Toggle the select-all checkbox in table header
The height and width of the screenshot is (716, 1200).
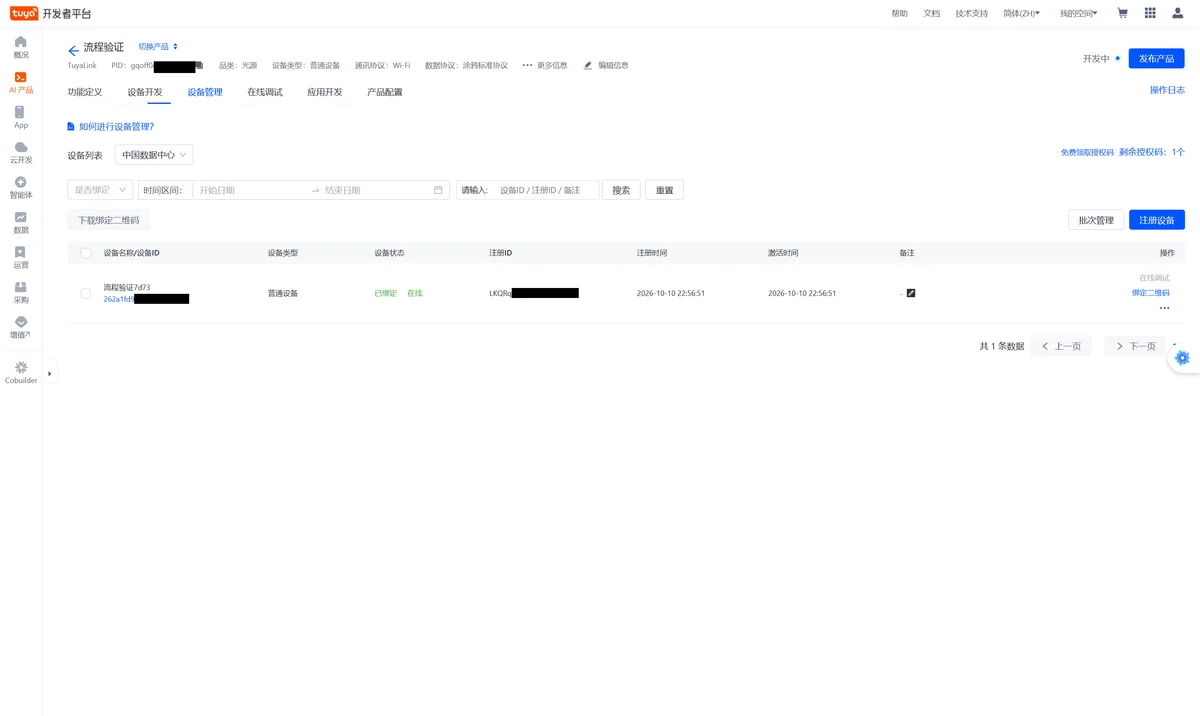[86, 253]
